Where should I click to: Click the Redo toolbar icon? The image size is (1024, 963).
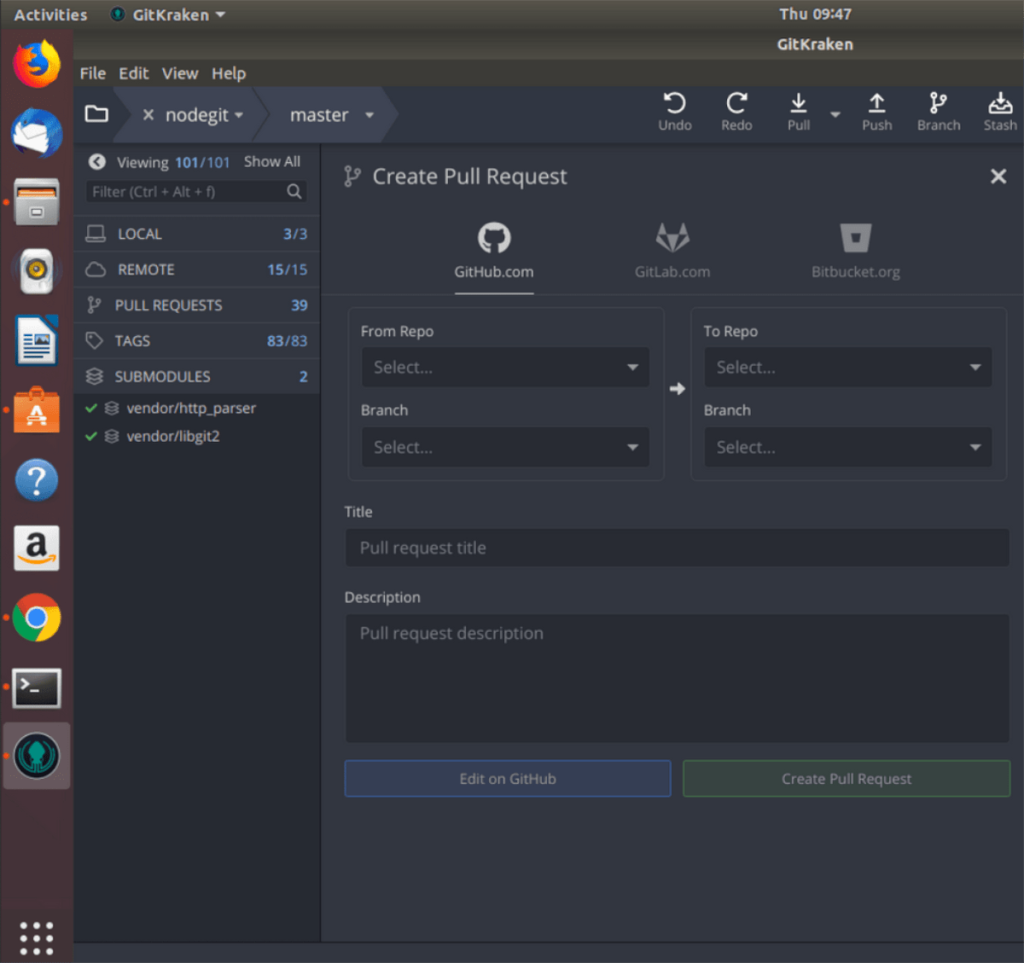[x=737, y=110]
